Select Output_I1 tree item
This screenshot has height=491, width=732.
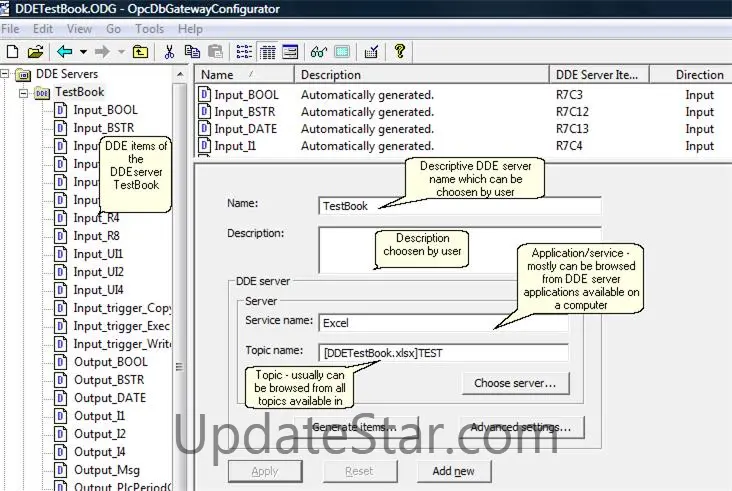[x=99, y=416]
